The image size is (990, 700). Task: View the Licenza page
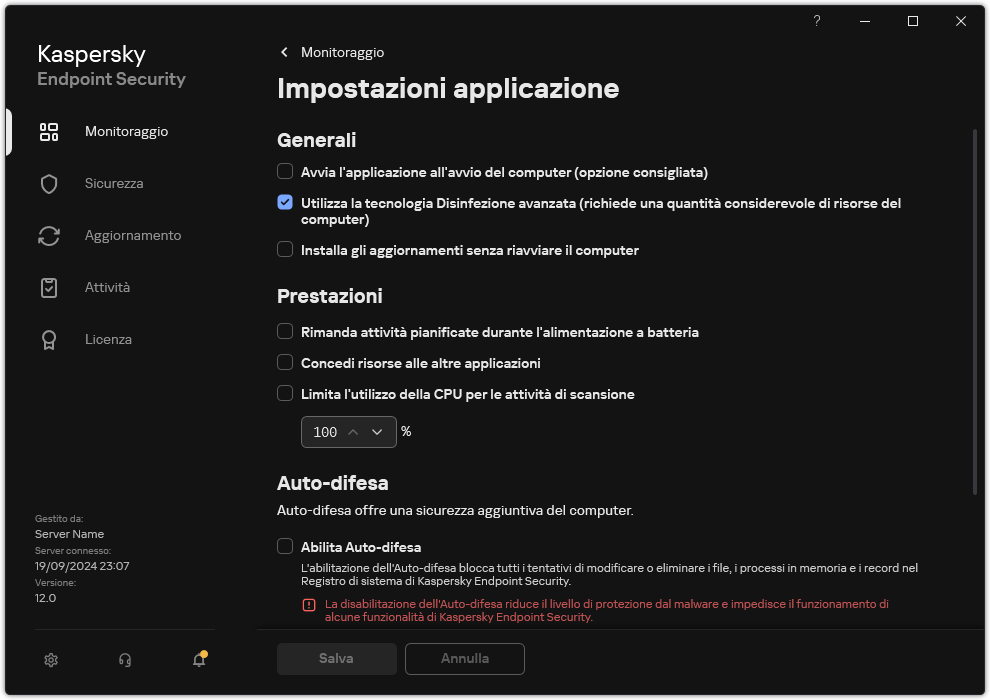click(108, 339)
